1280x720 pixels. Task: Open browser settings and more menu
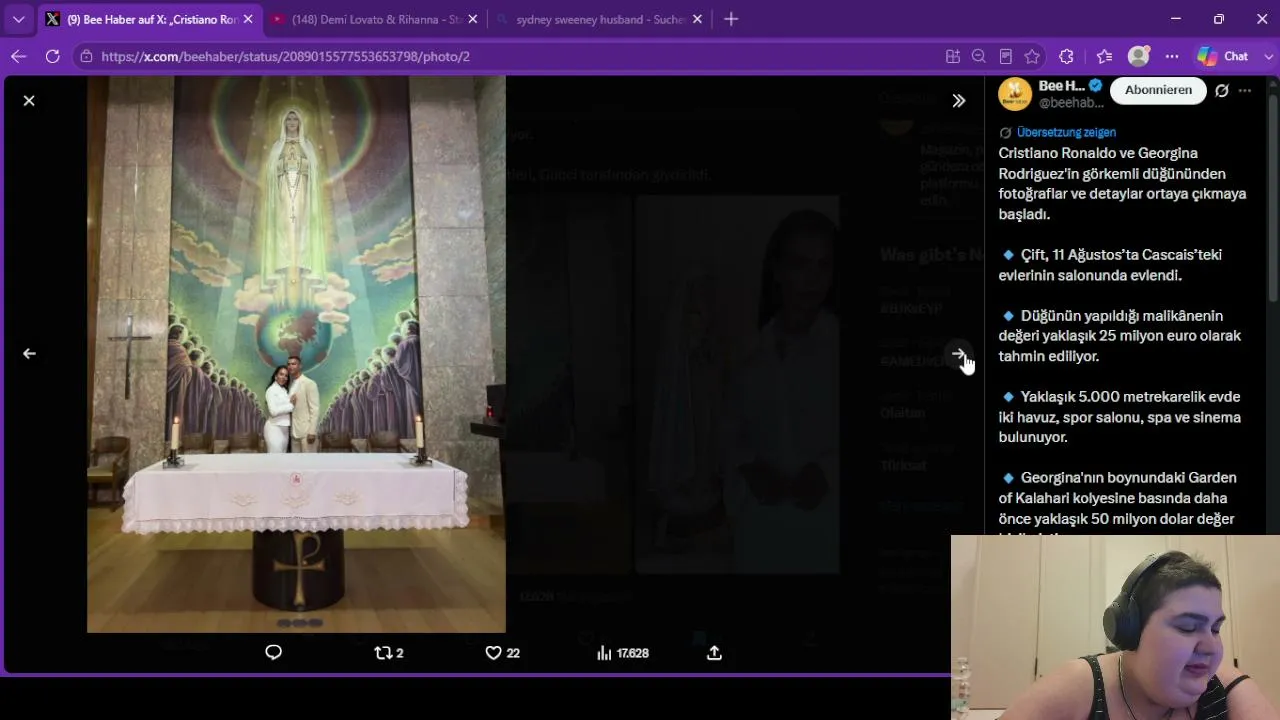1172,56
